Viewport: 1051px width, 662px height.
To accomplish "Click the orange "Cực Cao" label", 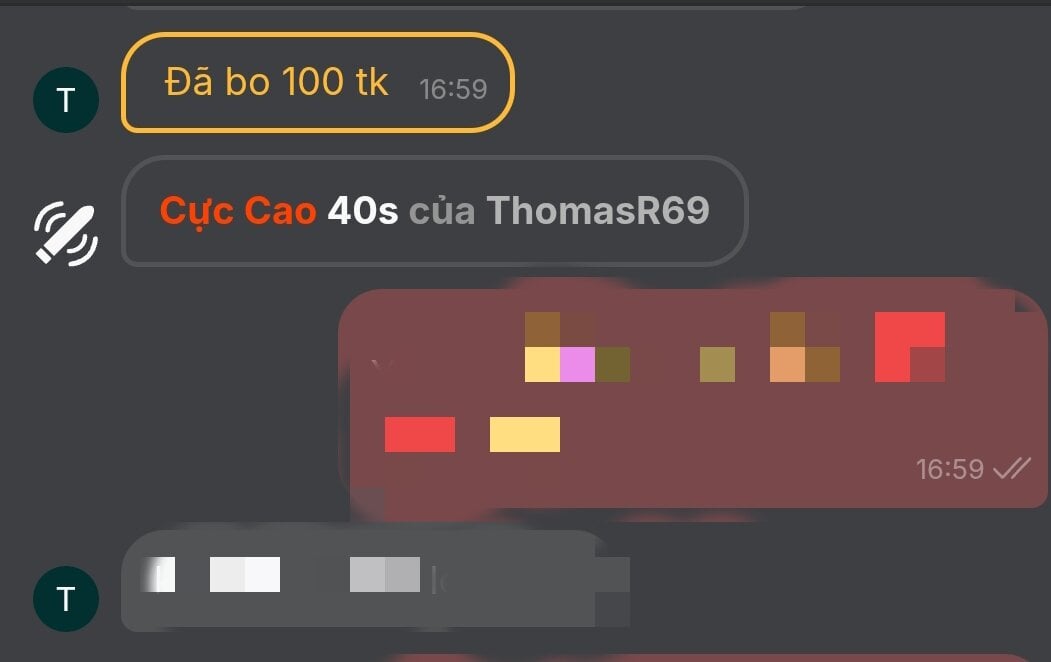I will 238,212.
